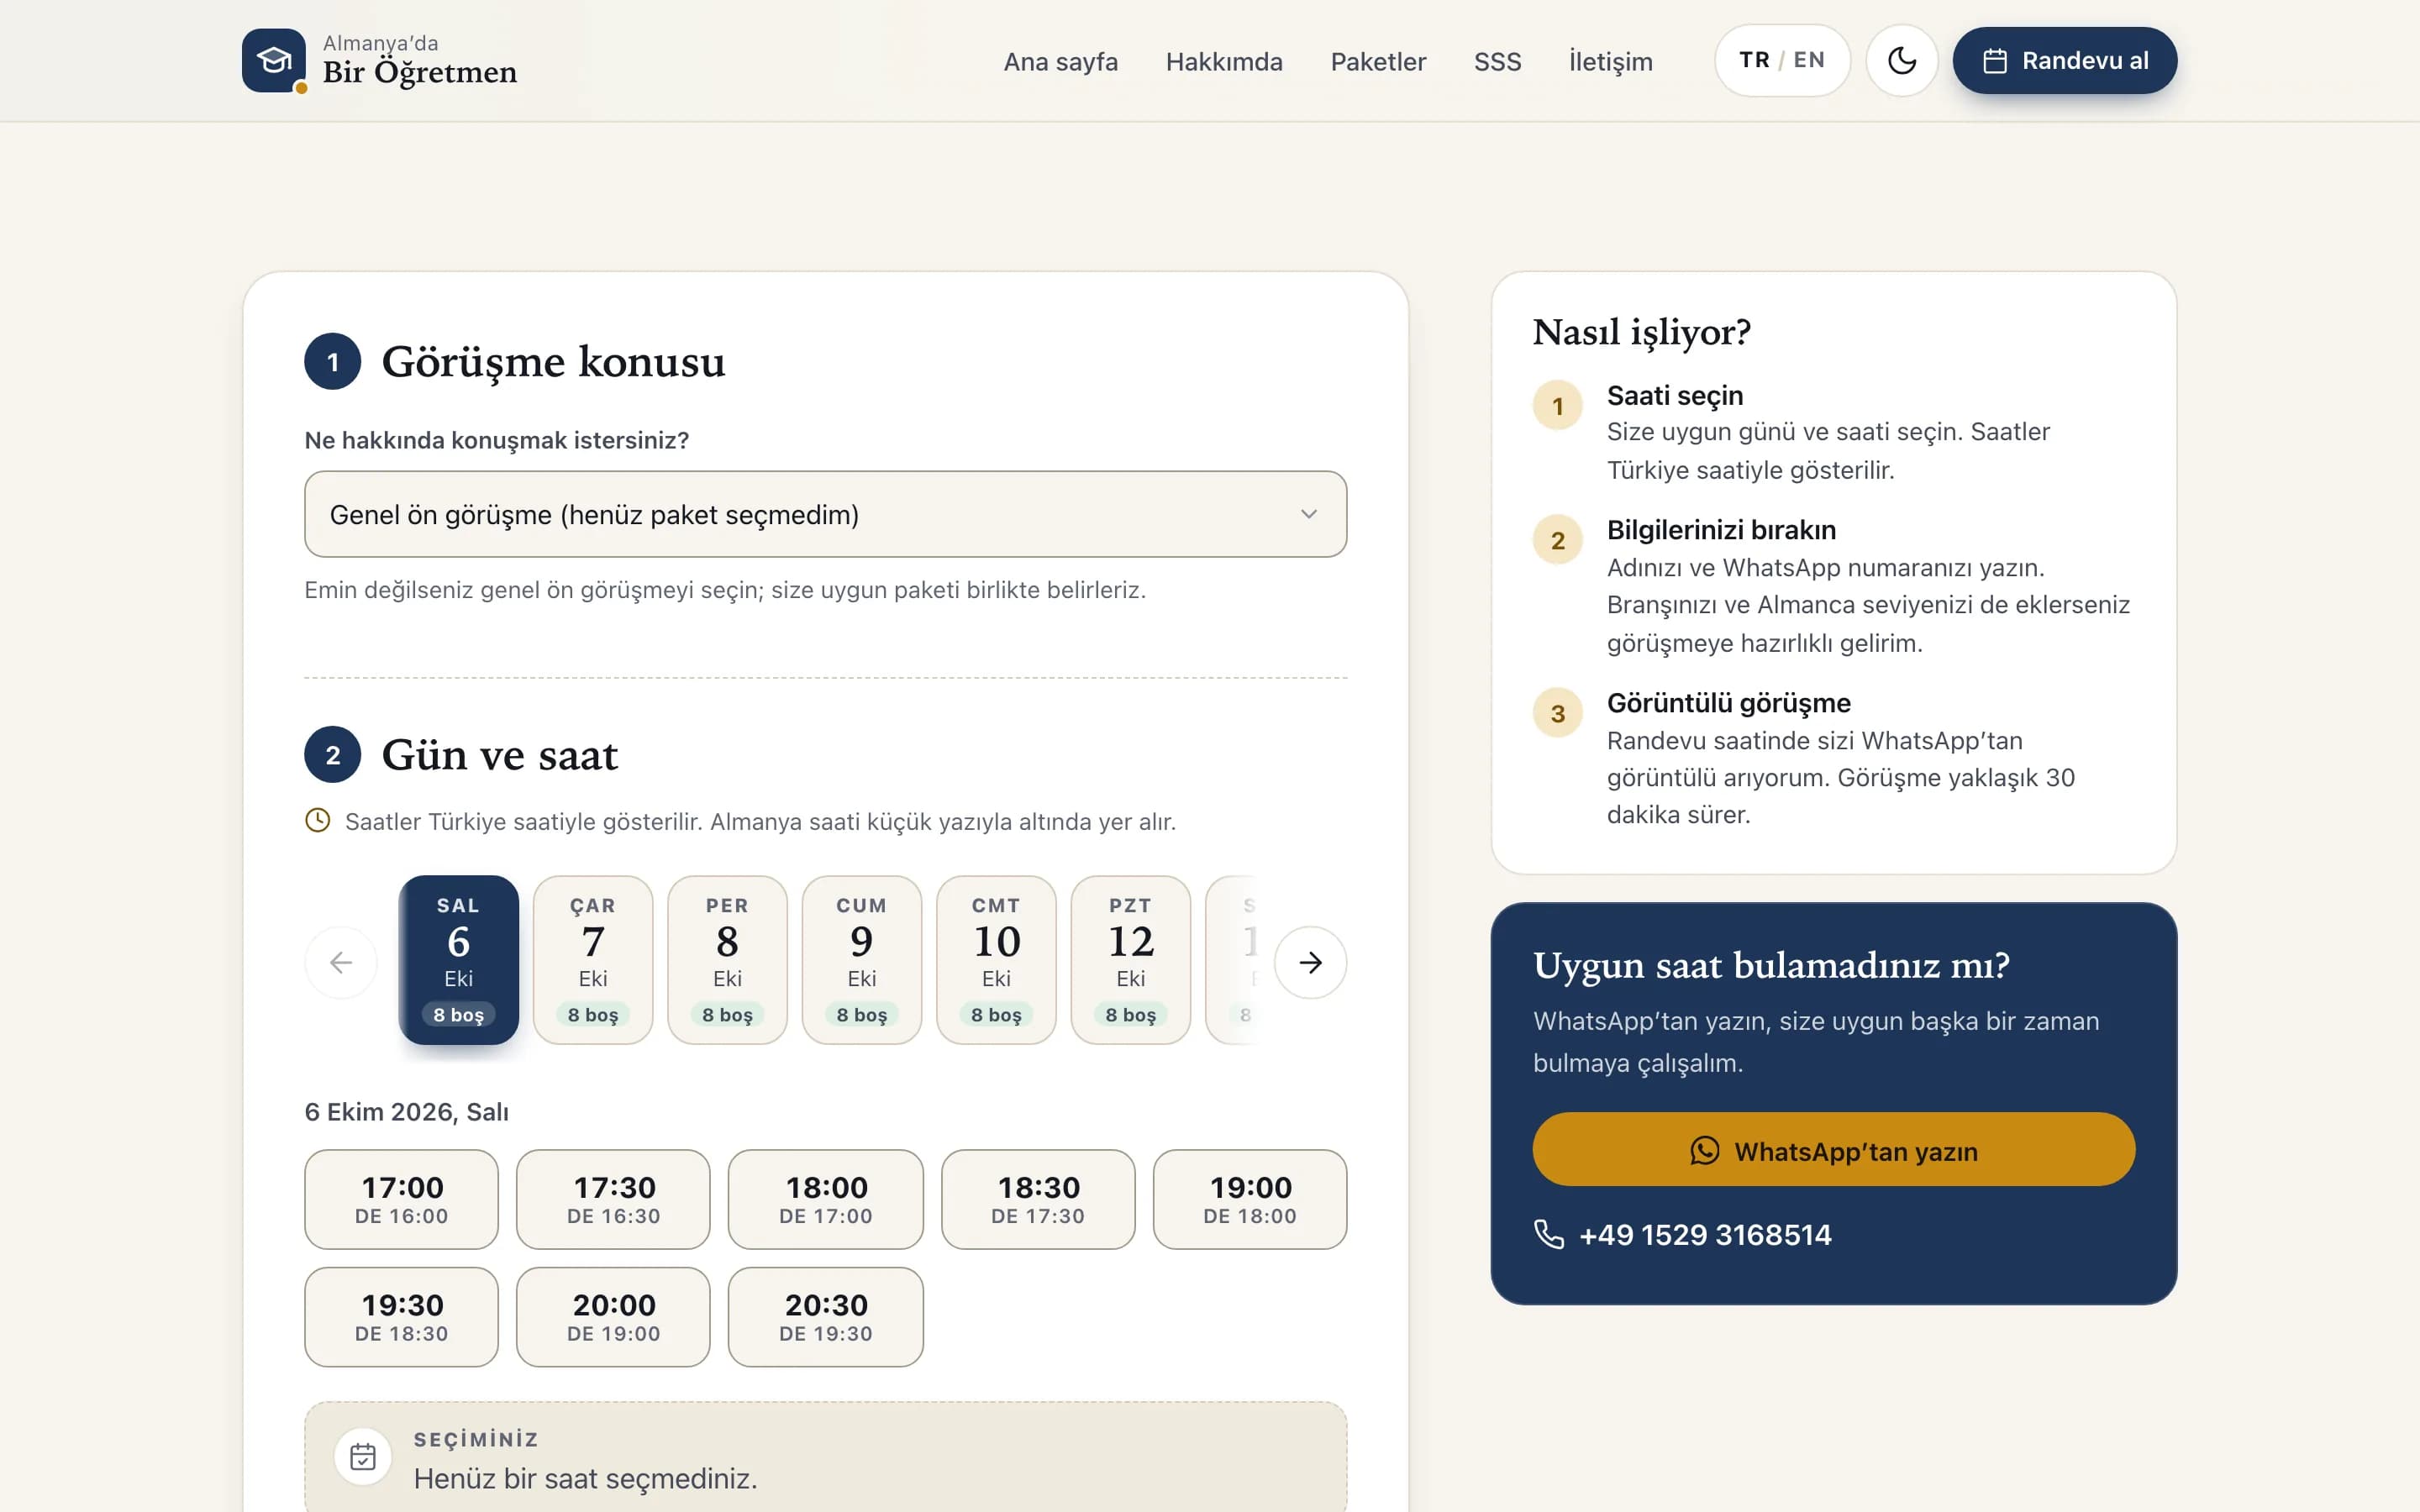This screenshot has width=2420, height=1512.
Task: Select the SAL 6 Eki date card
Action: coord(459,960)
